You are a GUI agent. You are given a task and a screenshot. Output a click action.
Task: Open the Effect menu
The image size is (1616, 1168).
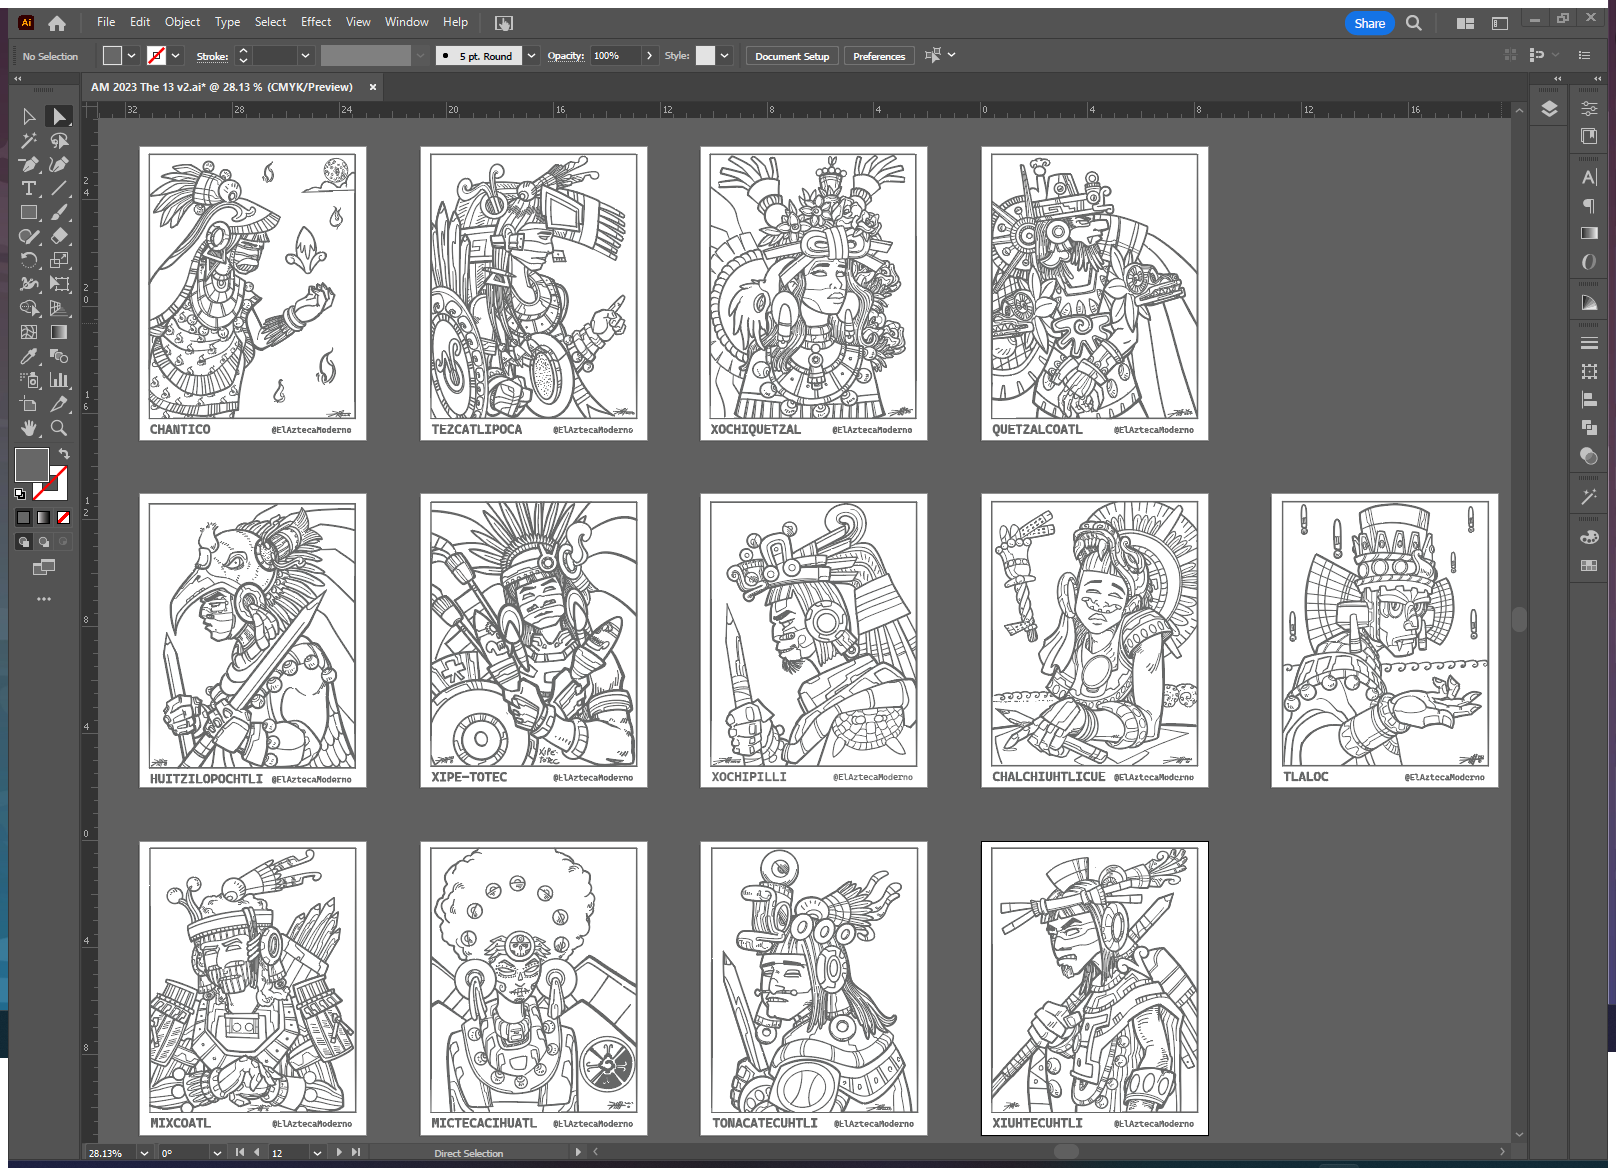click(316, 22)
